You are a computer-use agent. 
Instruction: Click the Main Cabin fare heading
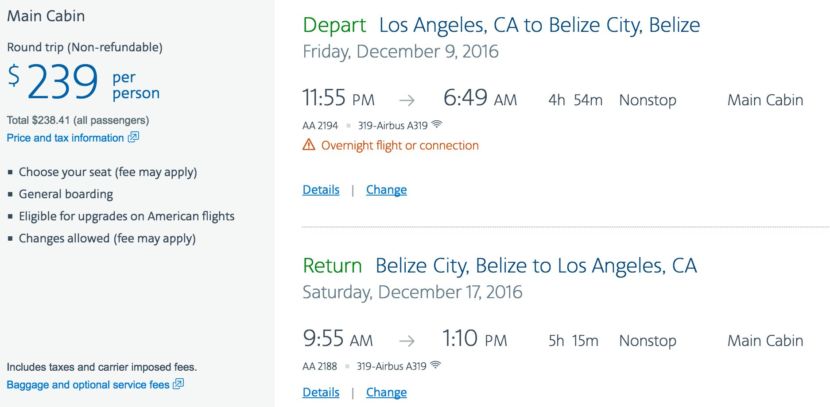(x=46, y=16)
